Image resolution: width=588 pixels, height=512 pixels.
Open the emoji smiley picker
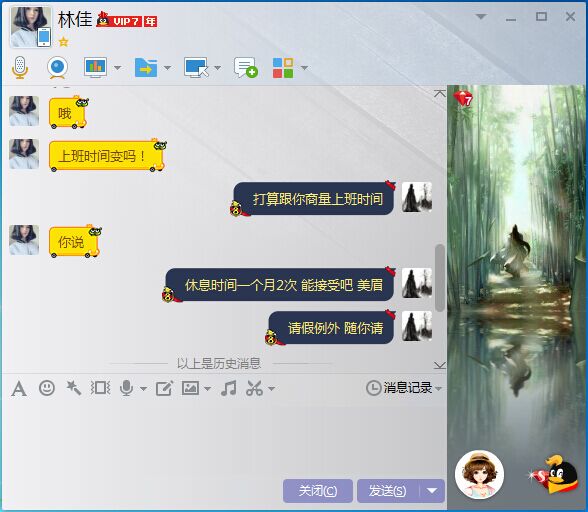click(x=47, y=388)
